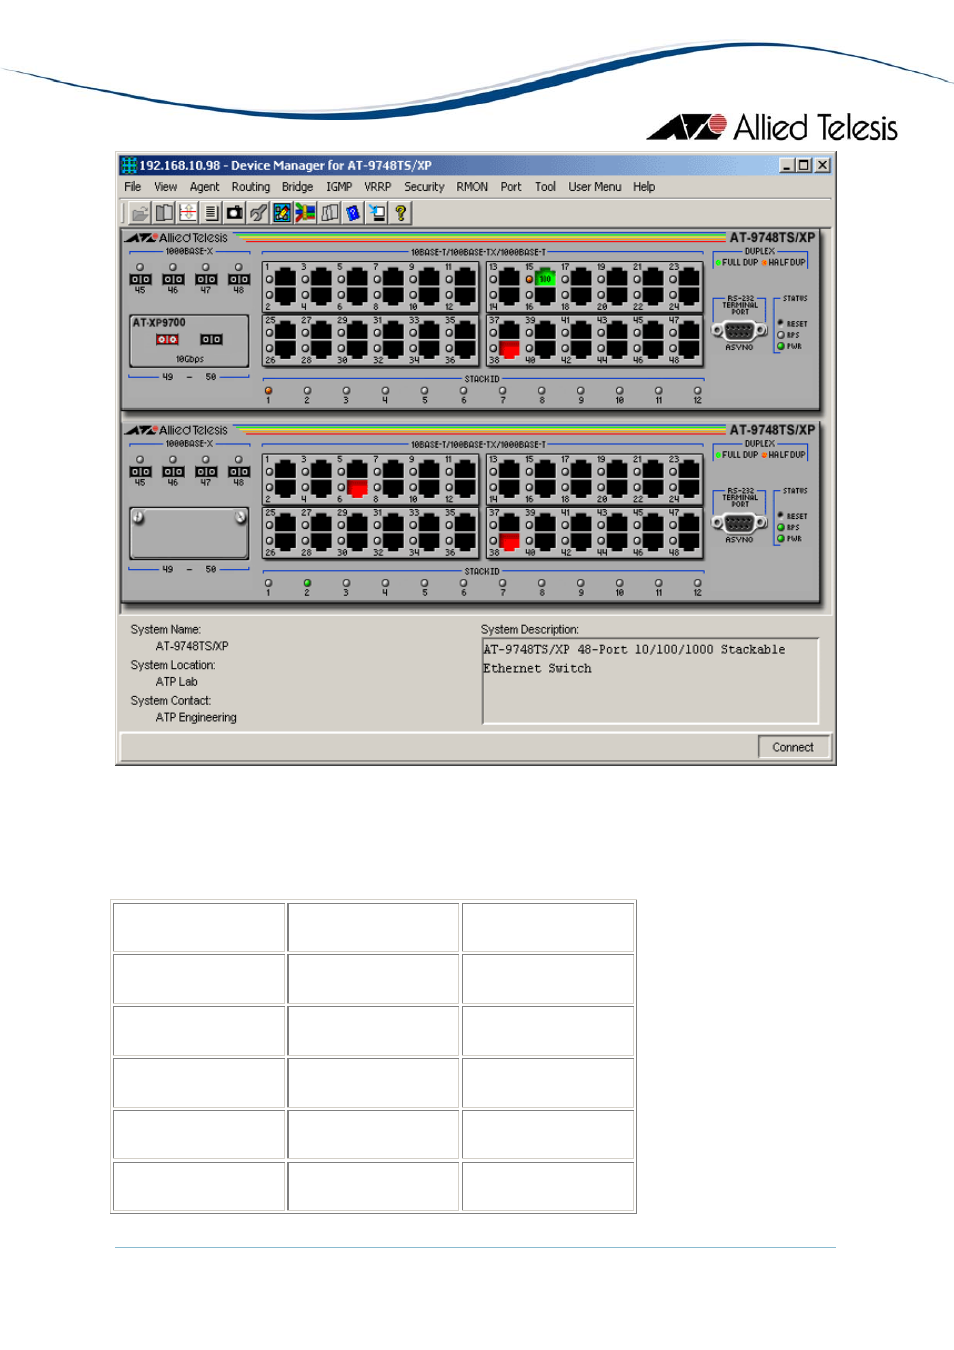Image resolution: width=954 pixels, height=1350 pixels.
Task: Click the Device Manager title bar app icon
Action: click(129, 165)
